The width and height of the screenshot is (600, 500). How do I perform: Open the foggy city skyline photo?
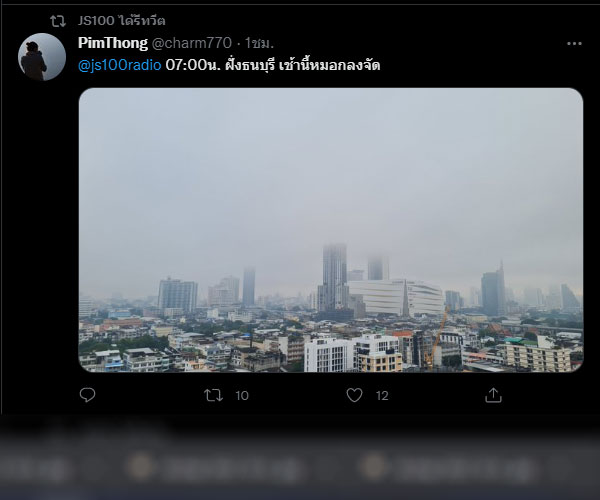click(331, 230)
